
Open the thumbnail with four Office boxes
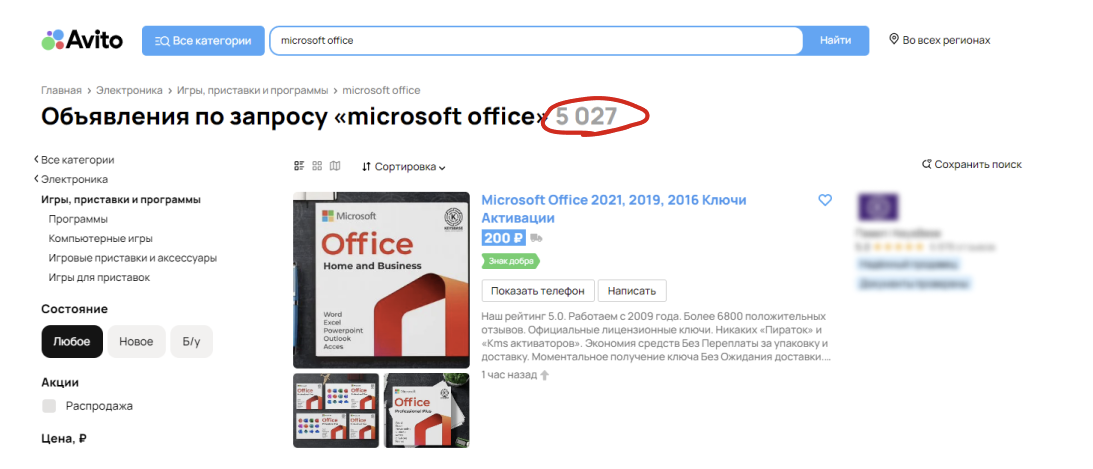tap(336, 410)
